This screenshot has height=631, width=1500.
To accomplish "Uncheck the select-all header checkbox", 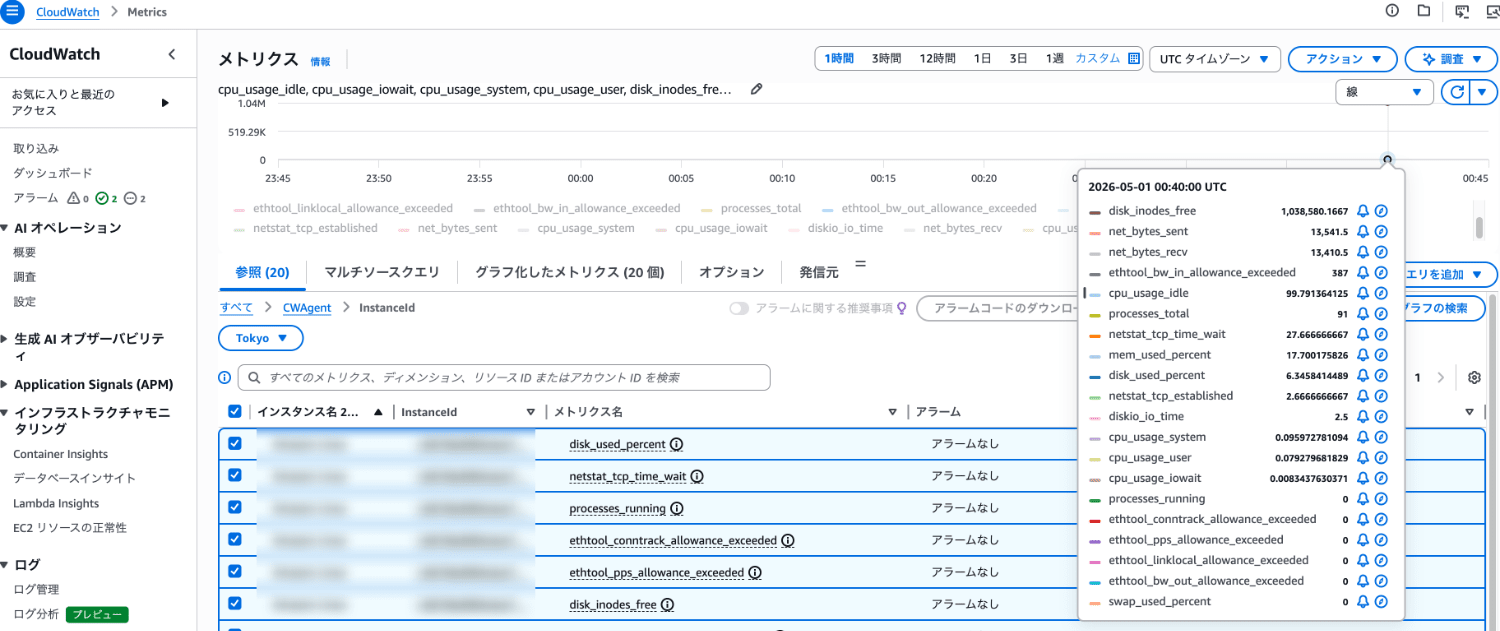I will (235, 411).
